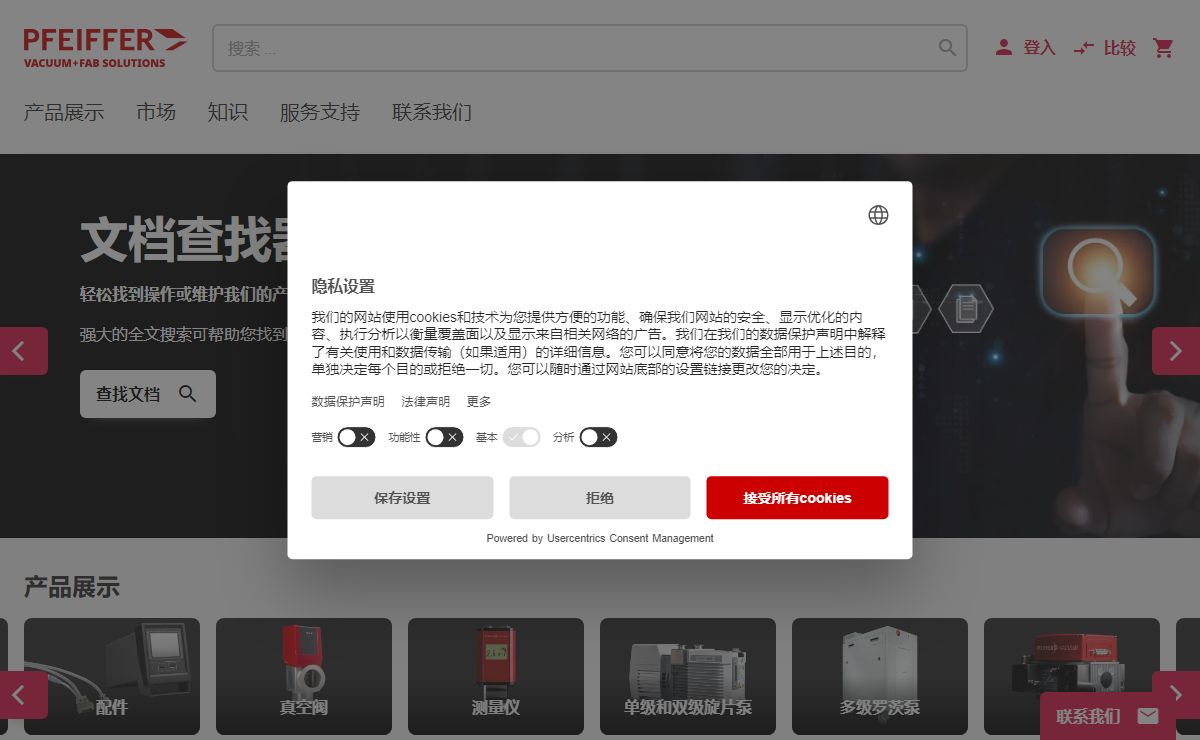Click the document hexagon icon in banner

coord(966,308)
